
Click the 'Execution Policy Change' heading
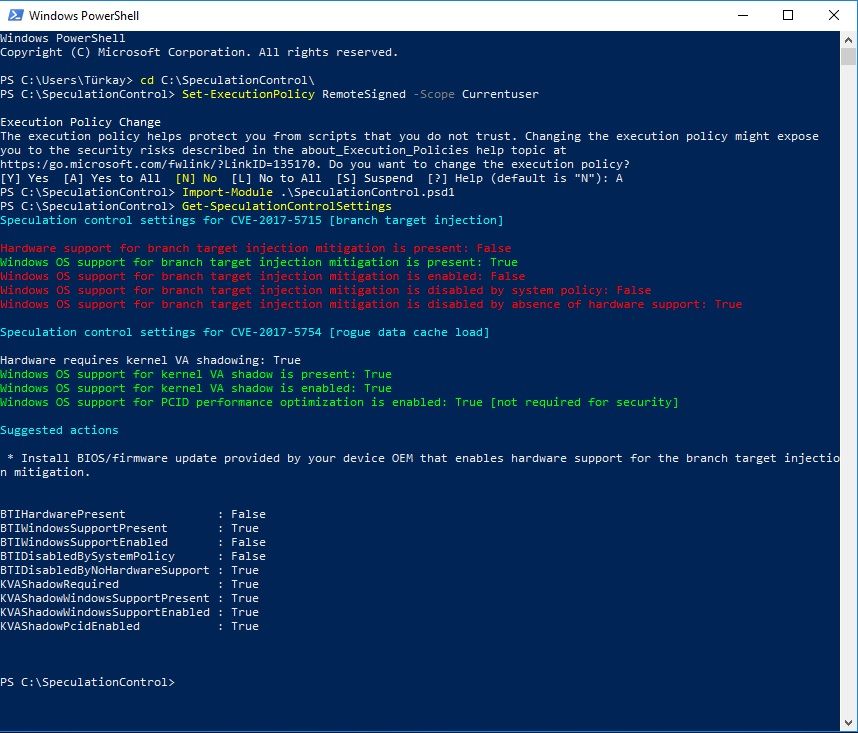click(80, 122)
